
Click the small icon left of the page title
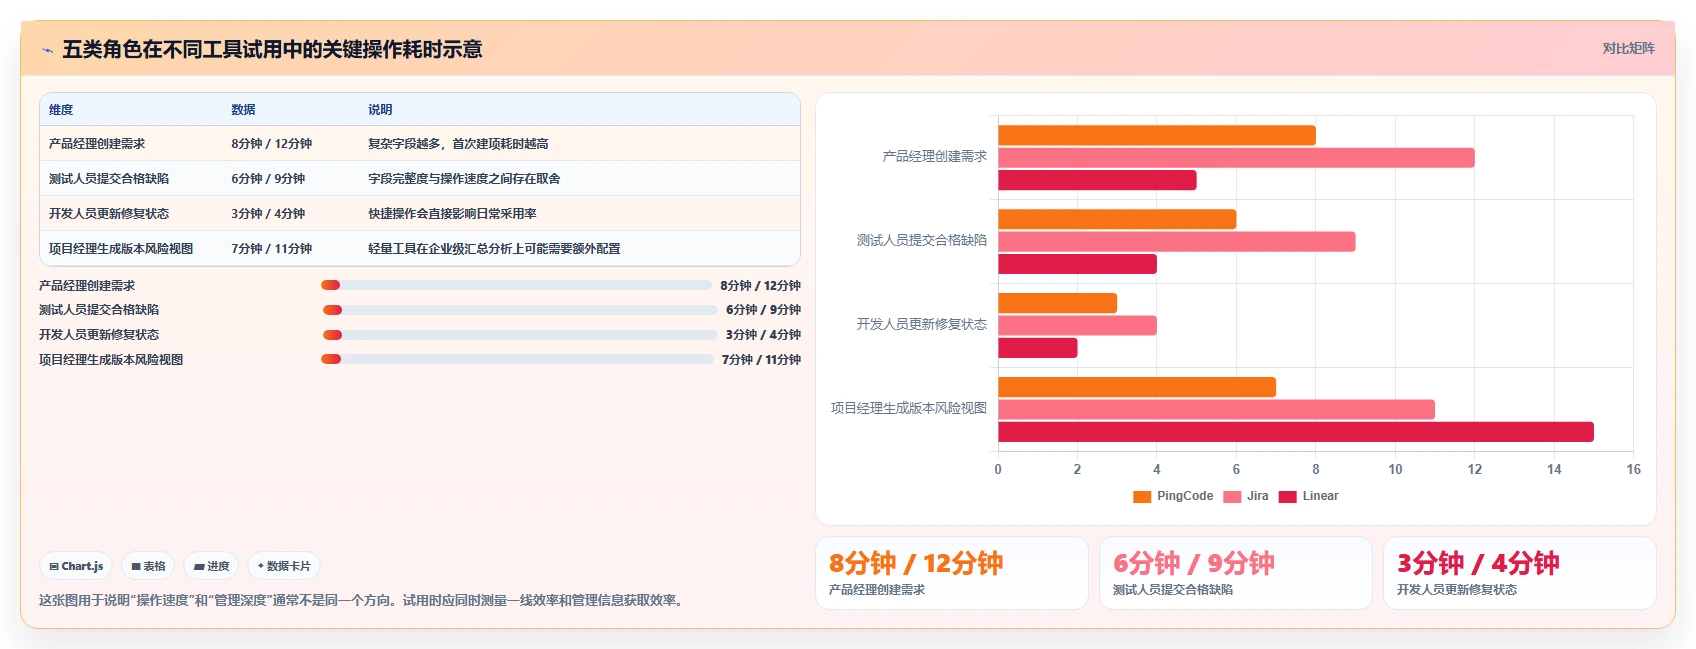47,50
